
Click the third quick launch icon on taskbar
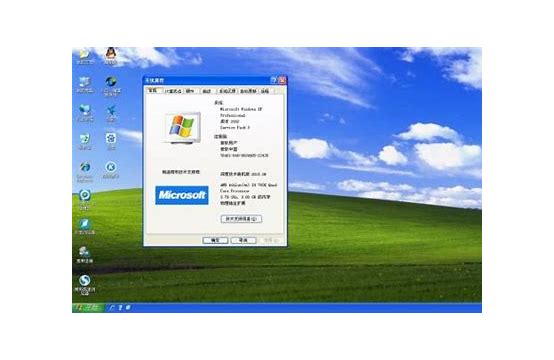tap(128, 308)
